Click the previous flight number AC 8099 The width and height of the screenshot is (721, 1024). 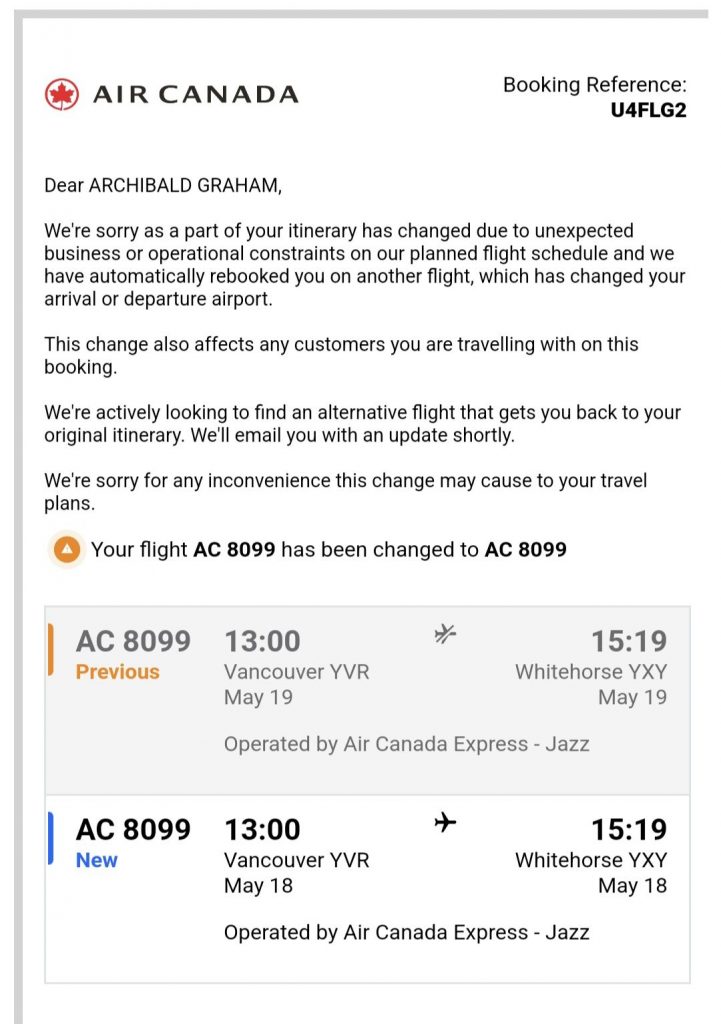coord(133,641)
